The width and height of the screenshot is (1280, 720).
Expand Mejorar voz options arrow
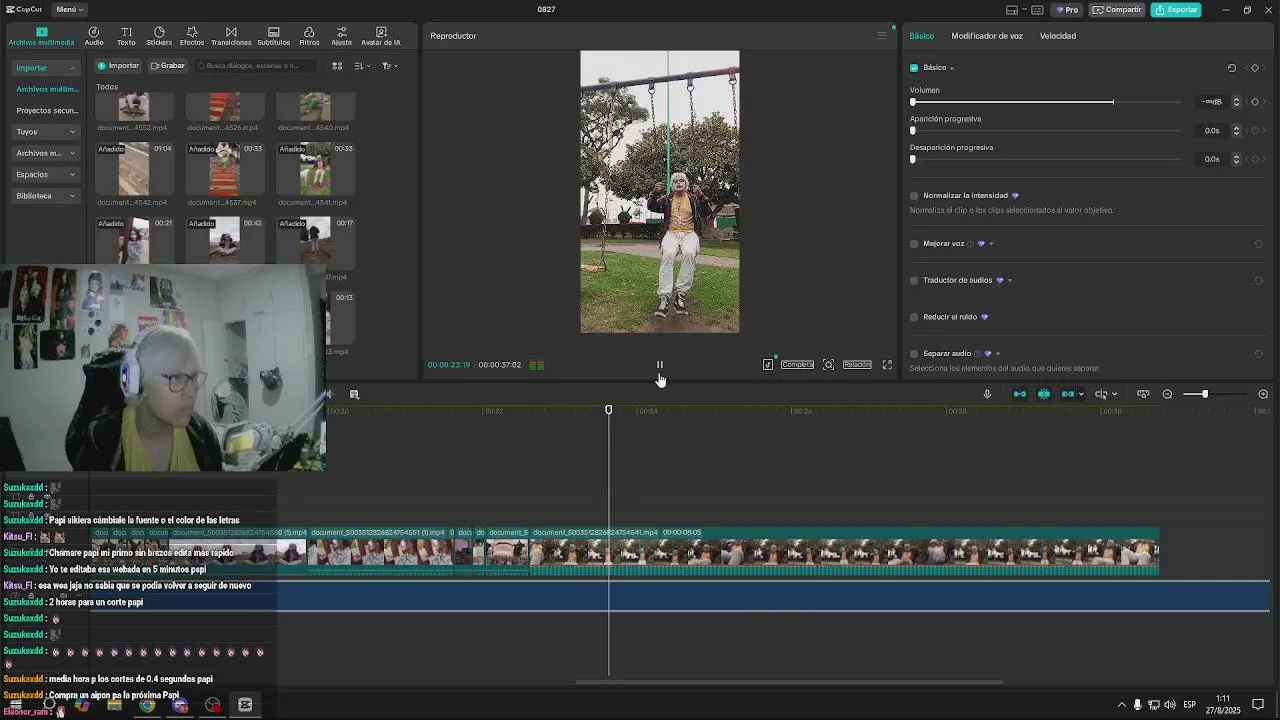point(991,244)
